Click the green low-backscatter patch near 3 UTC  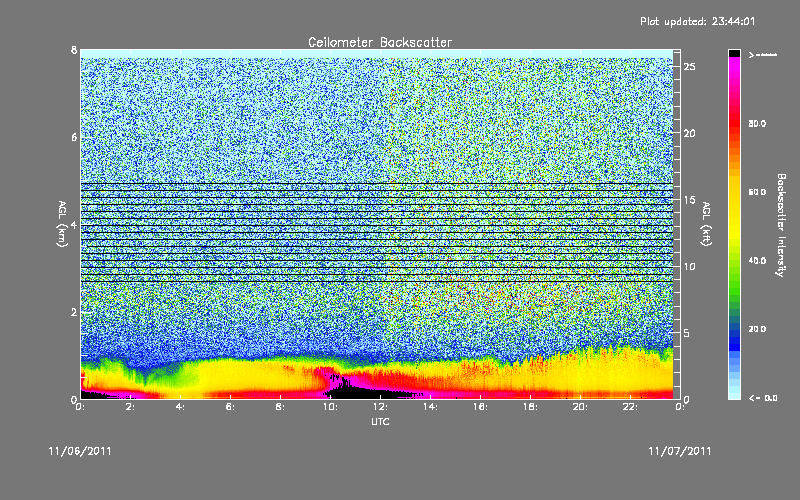(x=168, y=374)
